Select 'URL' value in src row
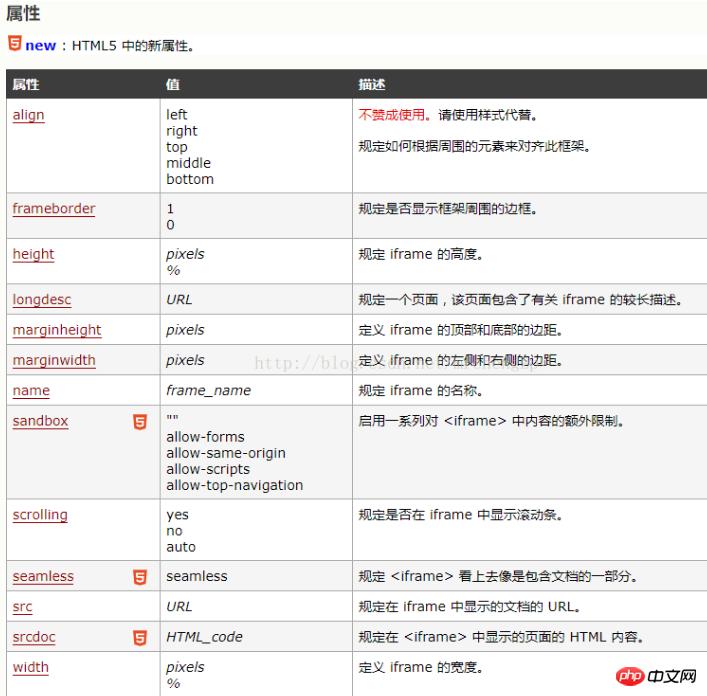Viewport: 707px width, 696px height. click(x=179, y=607)
